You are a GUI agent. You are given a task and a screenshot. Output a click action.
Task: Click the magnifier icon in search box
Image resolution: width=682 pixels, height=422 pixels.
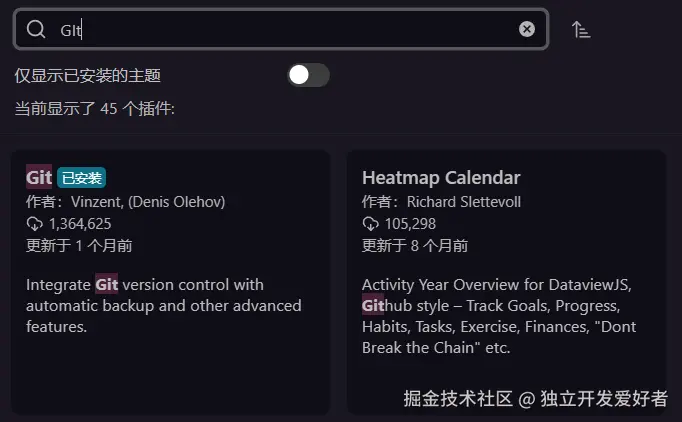(x=36, y=29)
